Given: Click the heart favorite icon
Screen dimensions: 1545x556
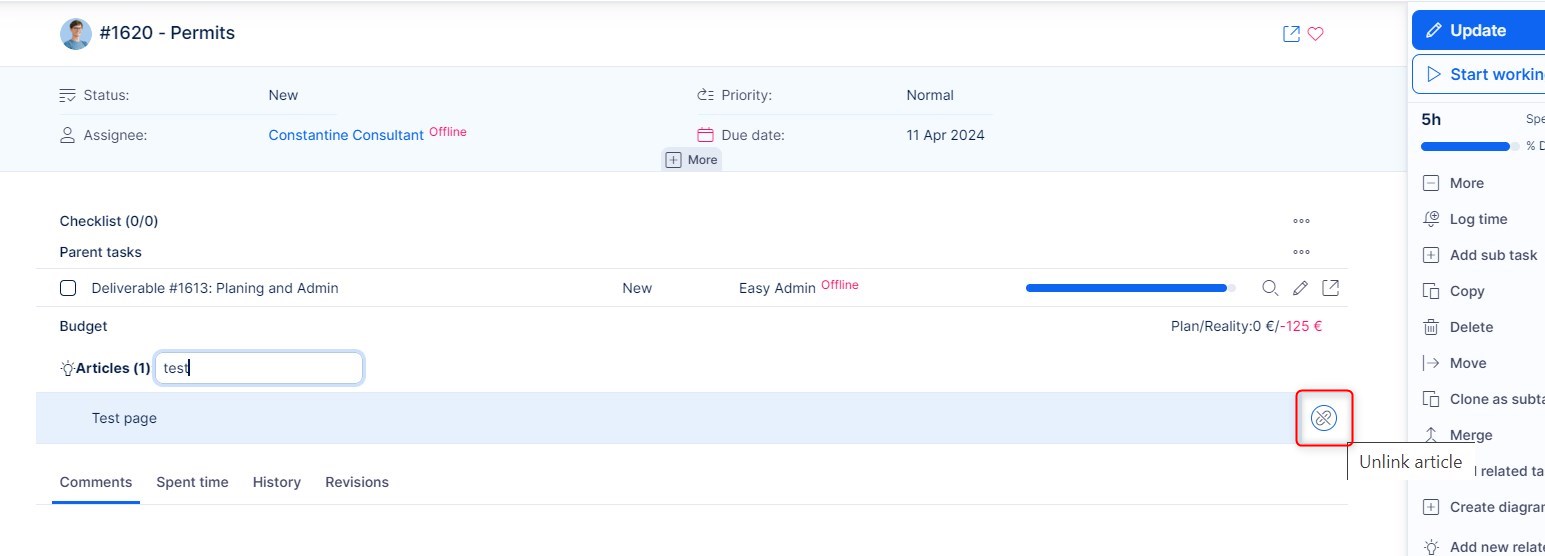Looking at the screenshot, I should (1316, 34).
